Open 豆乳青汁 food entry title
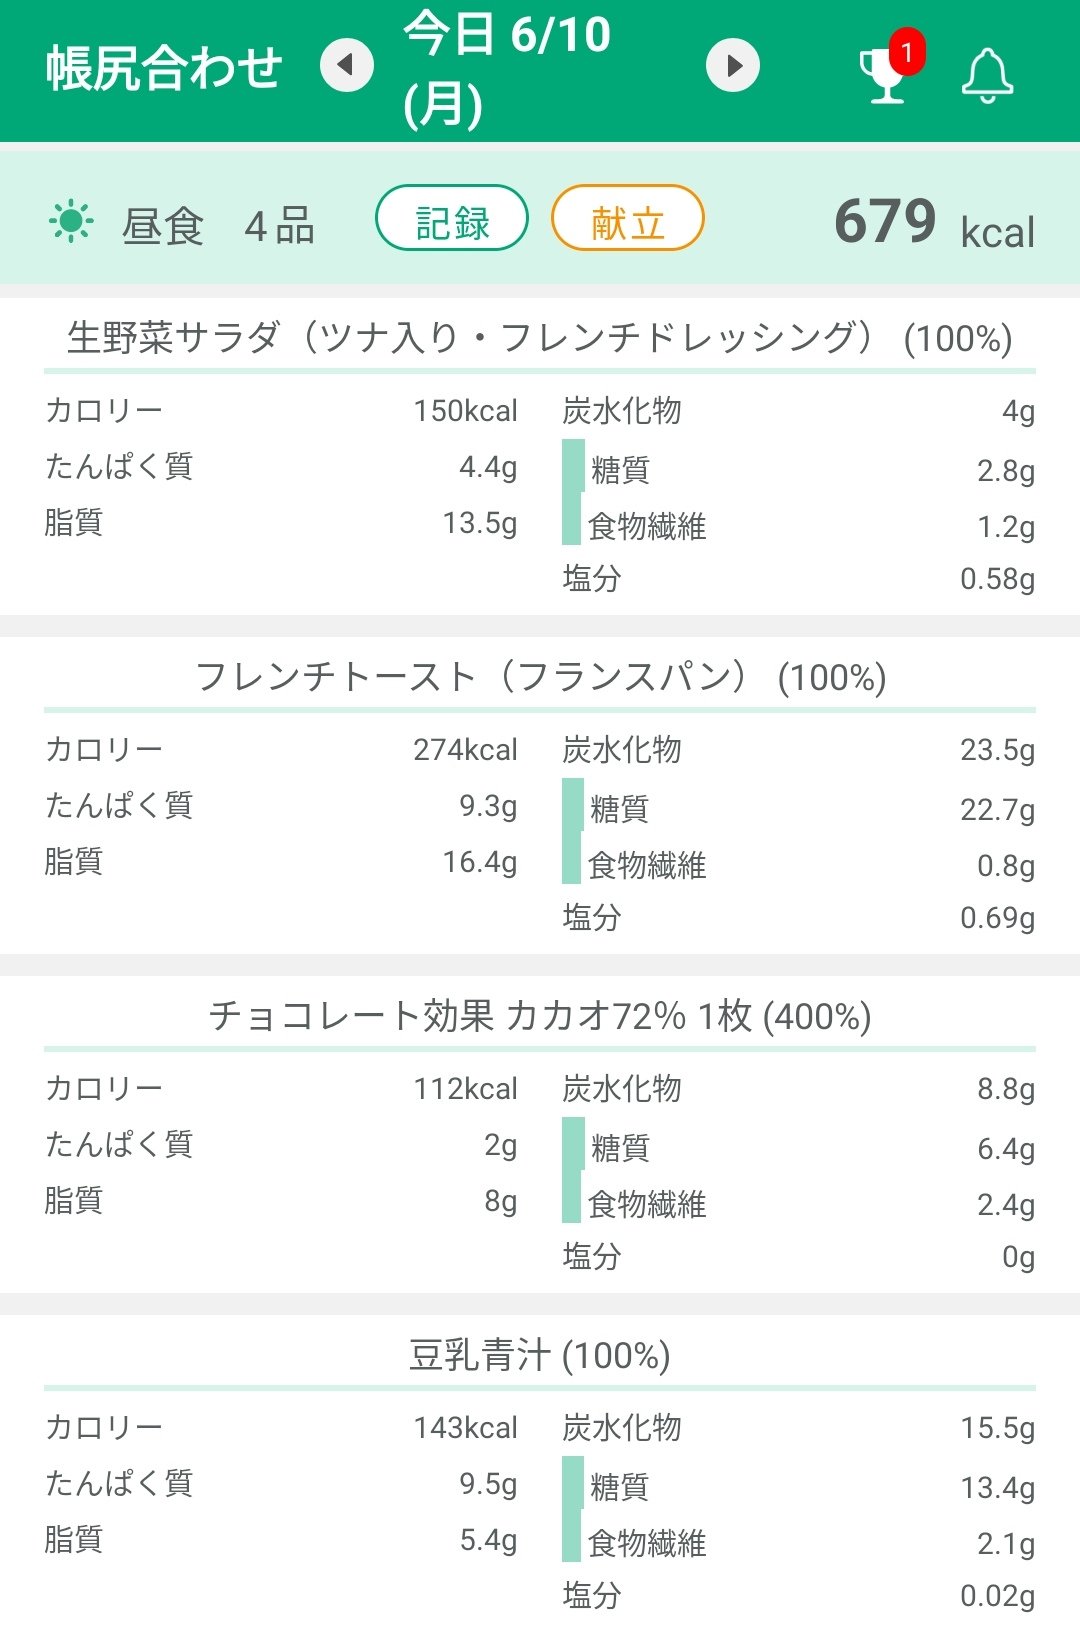Image resolution: width=1080 pixels, height=1629 pixels. pyautogui.click(x=539, y=1355)
